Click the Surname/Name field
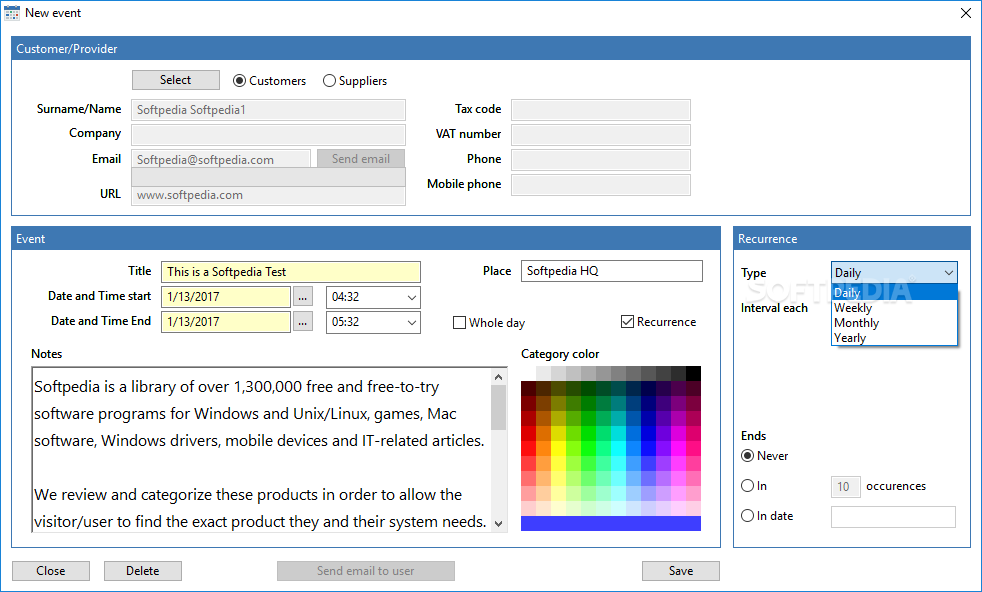The width and height of the screenshot is (982, 592). tap(268, 110)
